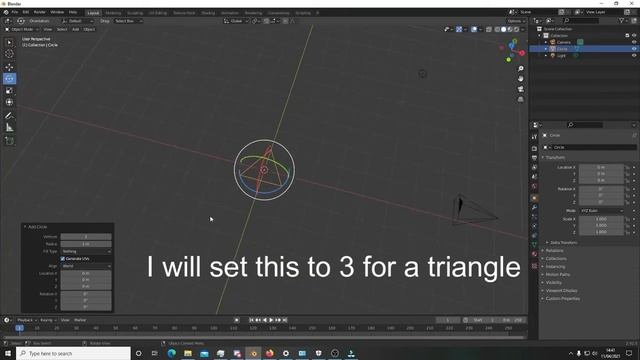Screen dimensions: 640x360
Task: Open Keying popover in timeline
Action: [48, 320]
